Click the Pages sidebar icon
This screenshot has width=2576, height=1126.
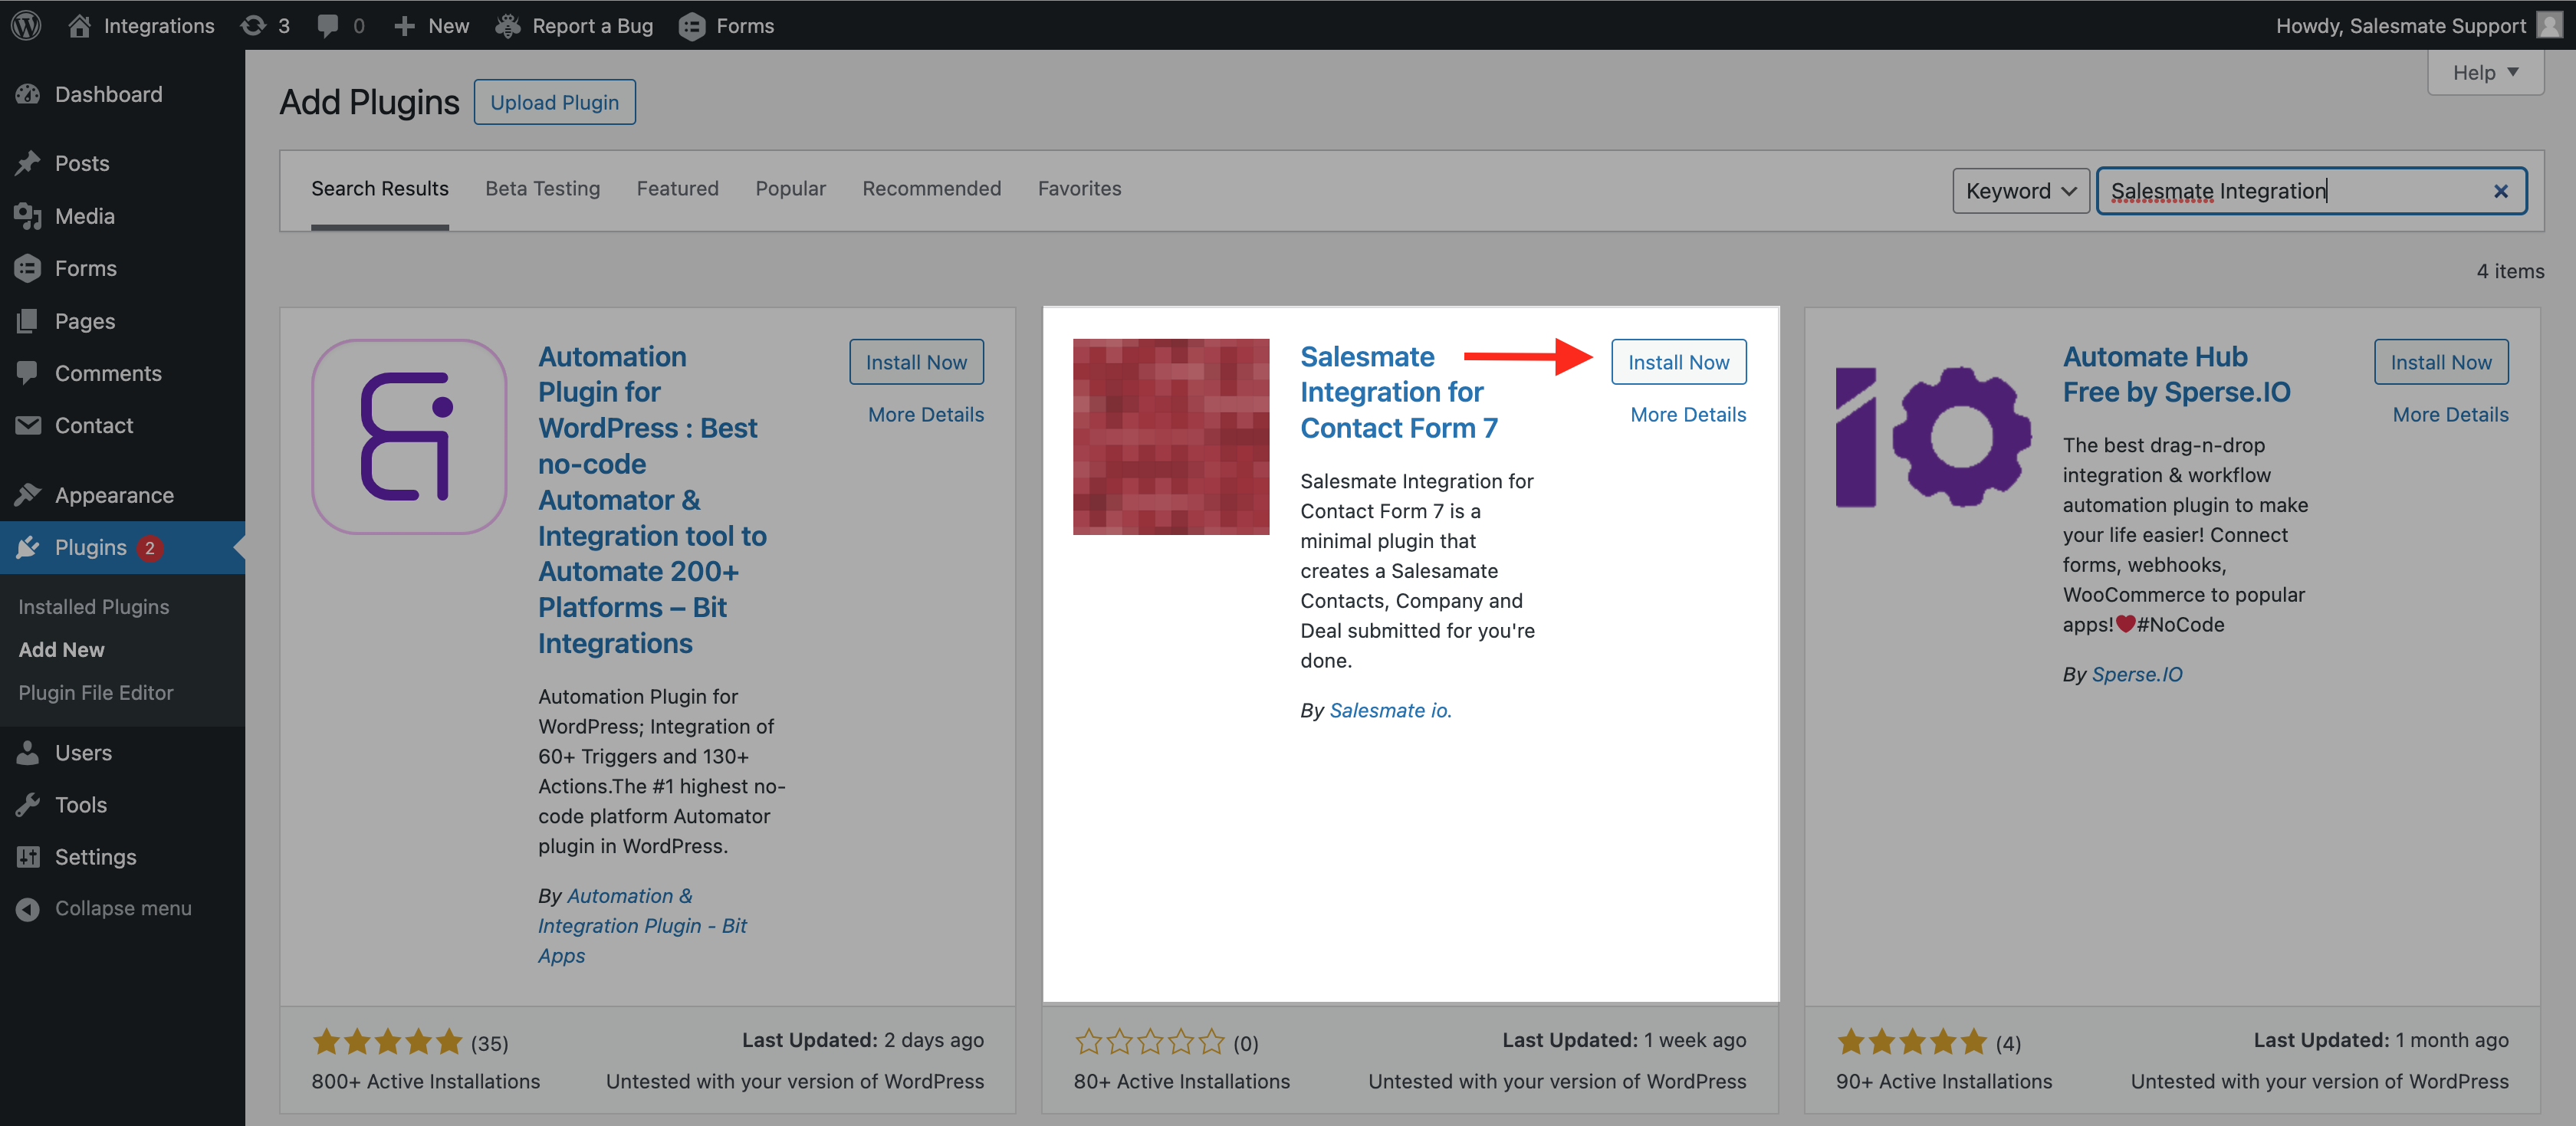coord(28,321)
